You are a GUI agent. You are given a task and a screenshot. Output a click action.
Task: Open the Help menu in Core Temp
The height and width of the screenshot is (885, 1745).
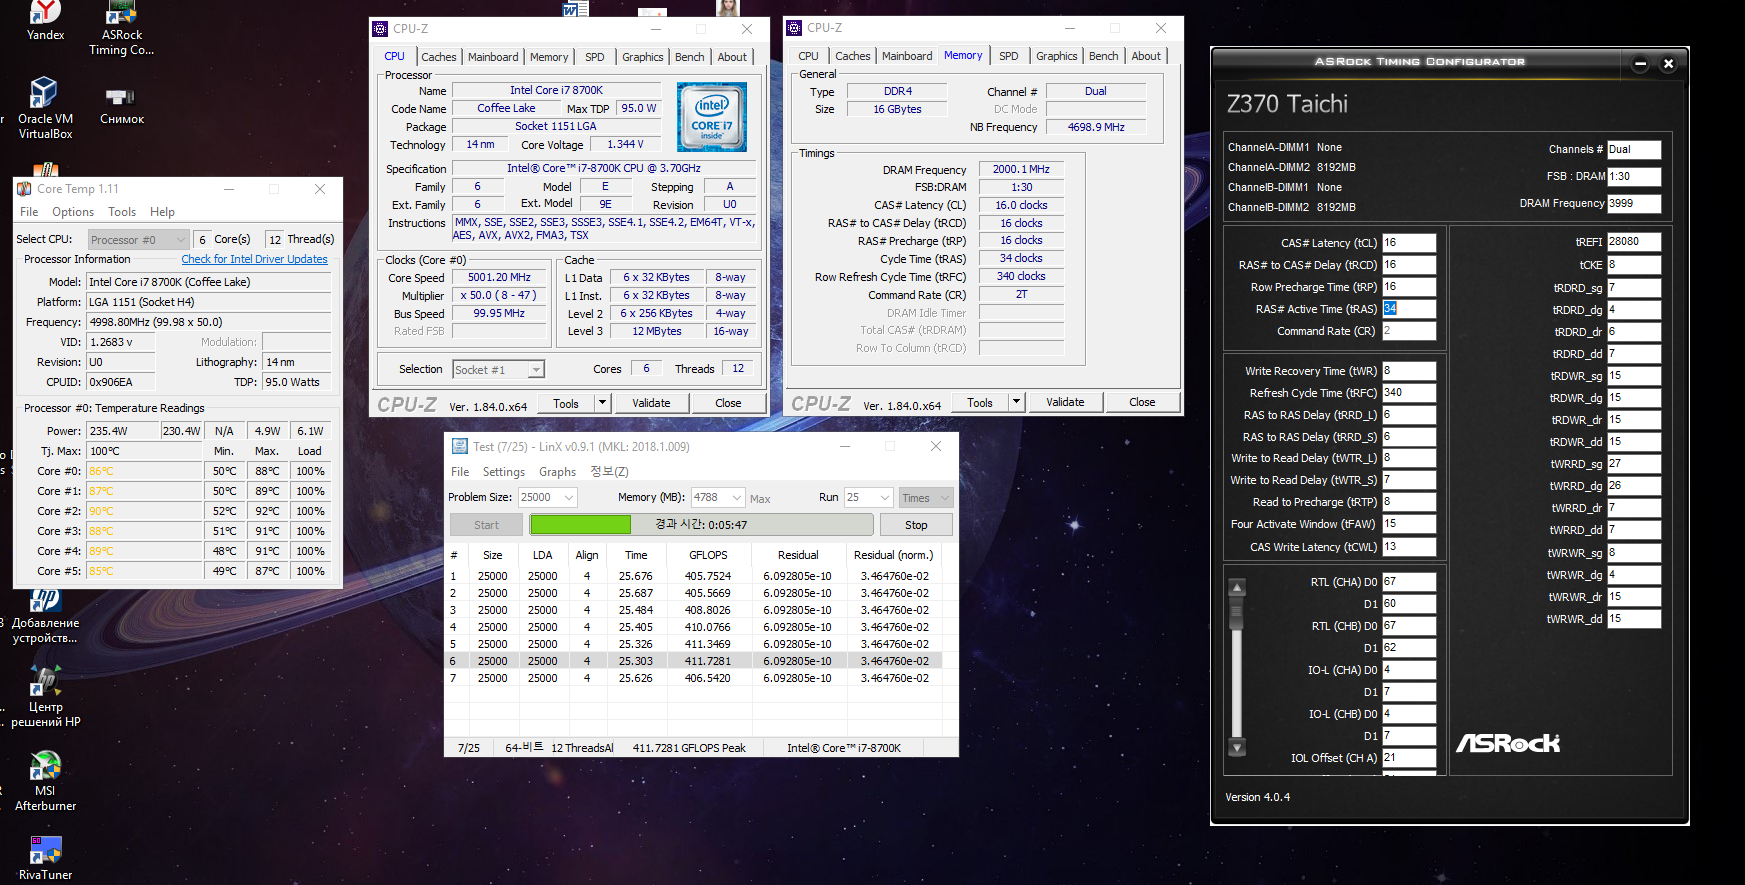162,212
